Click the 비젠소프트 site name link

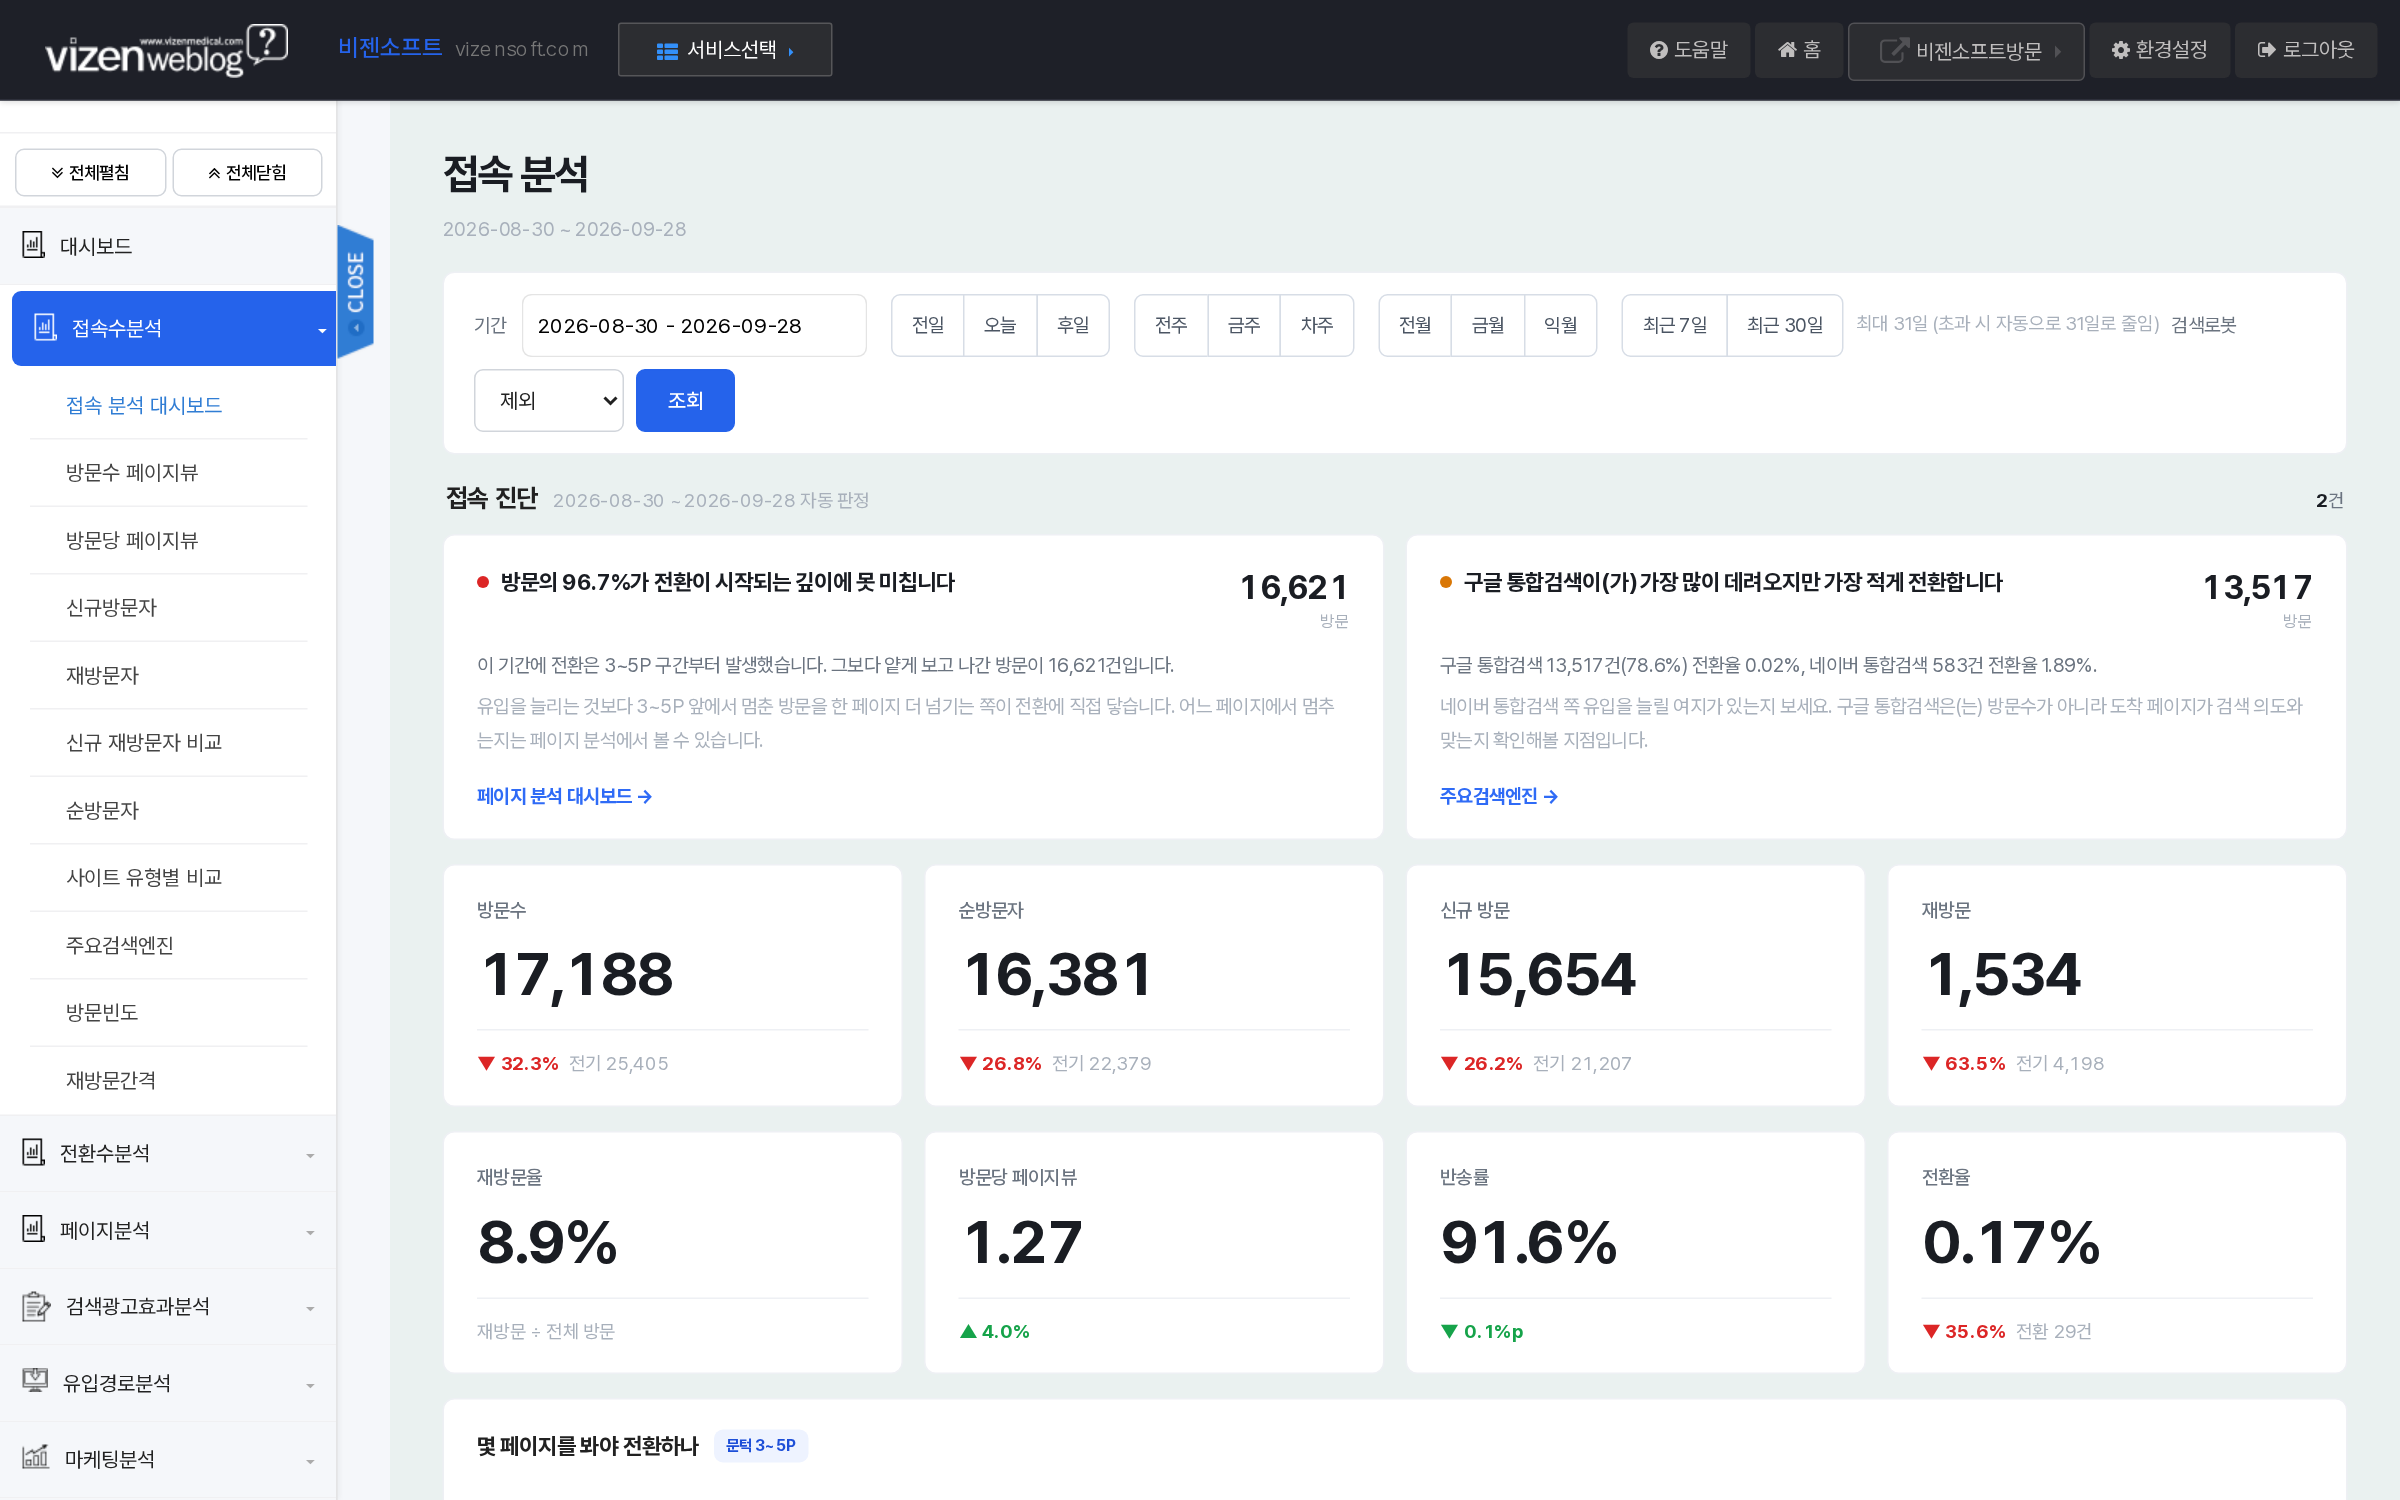[x=389, y=47]
